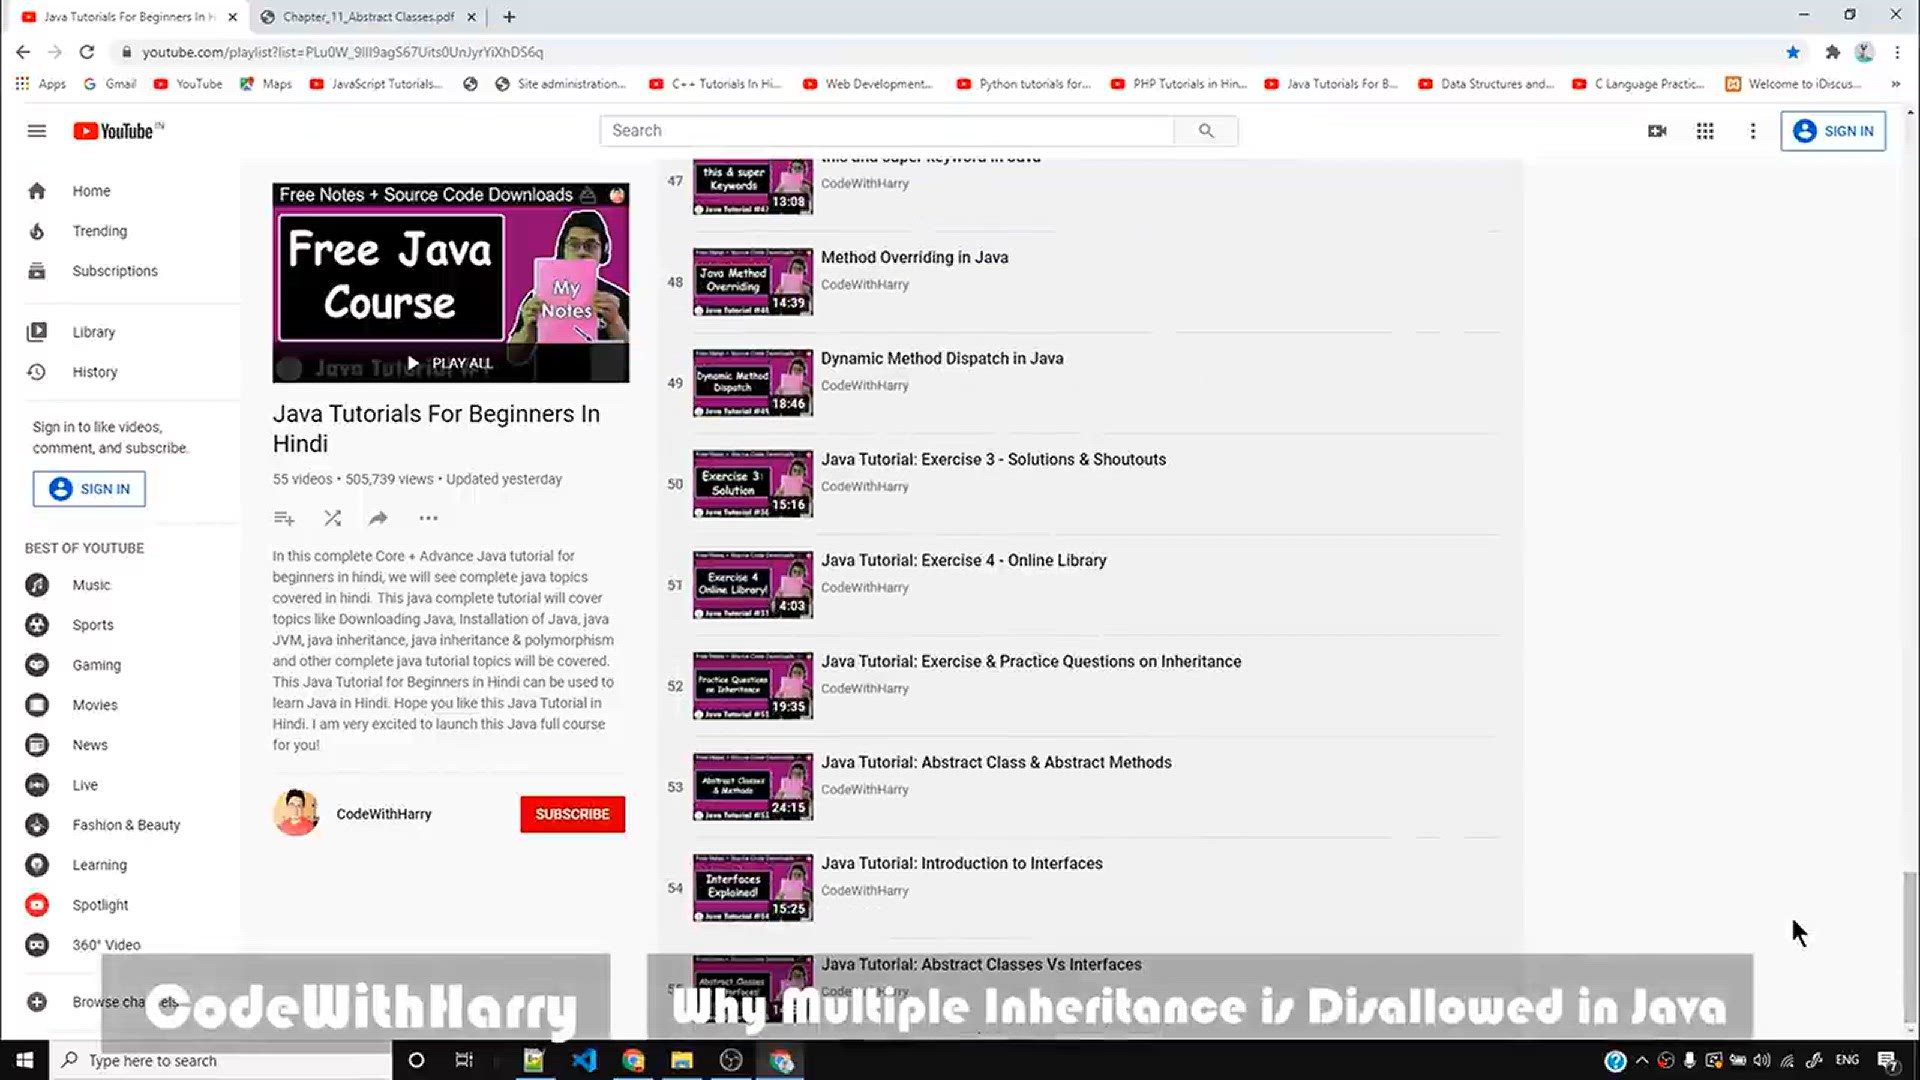Open the JavaScript Tutorials bookmark
Image resolution: width=1920 pixels, height=1080 pixels.
(x=376, y=84)
